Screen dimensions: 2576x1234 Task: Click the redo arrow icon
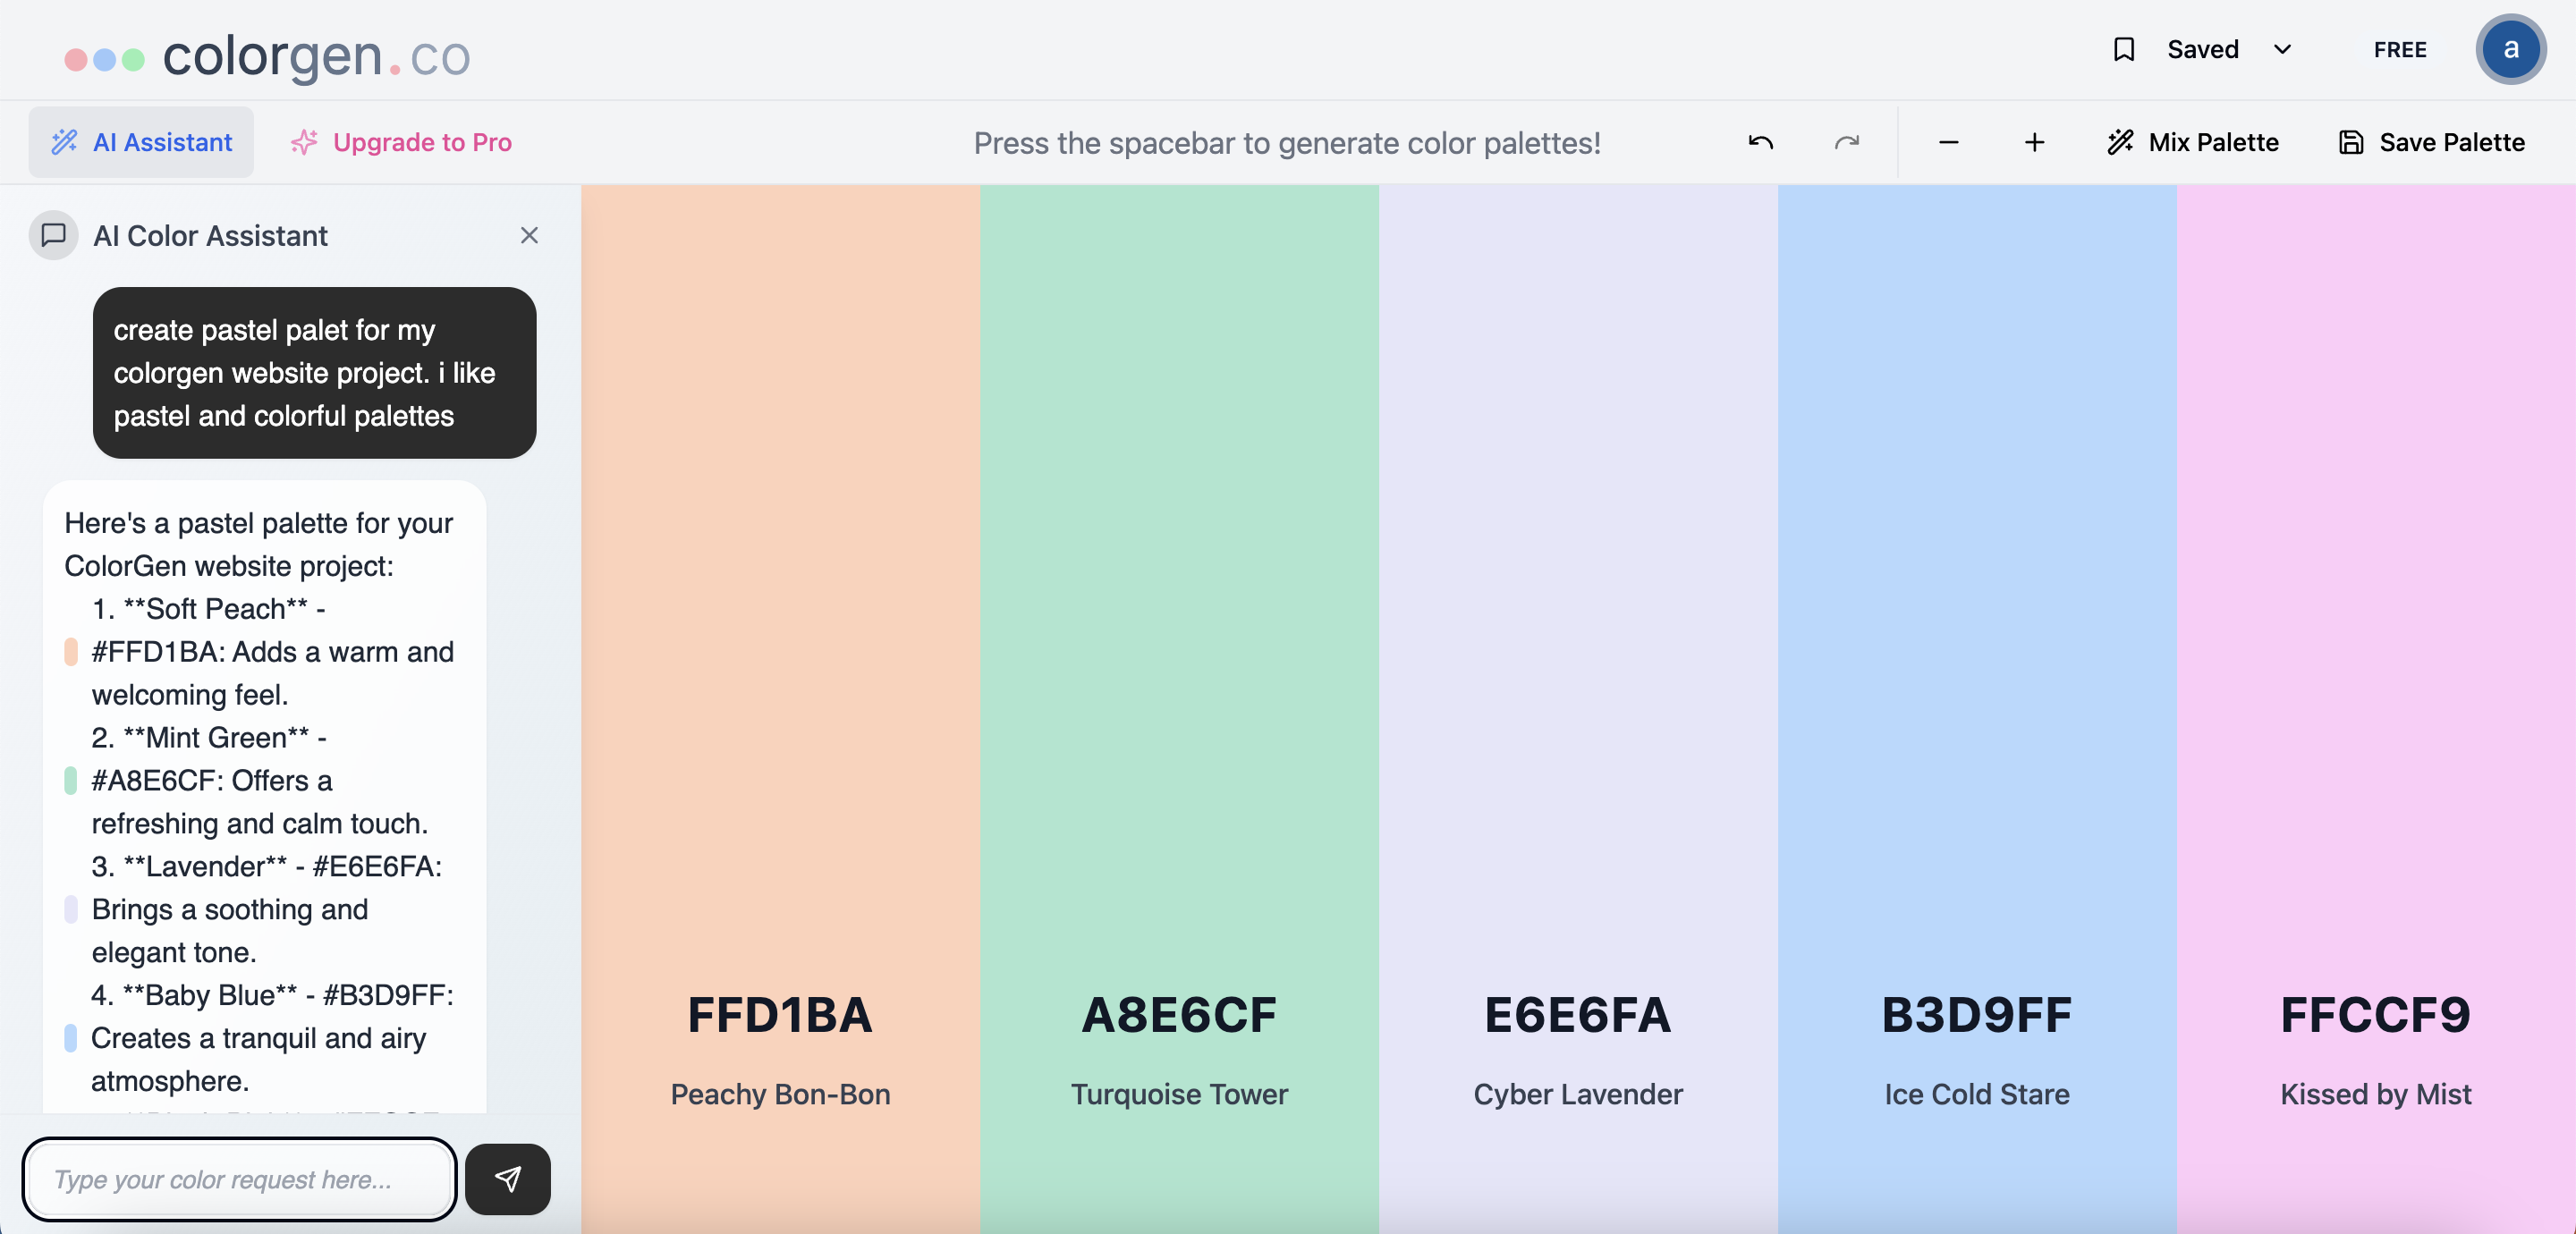click(1846, 143)
